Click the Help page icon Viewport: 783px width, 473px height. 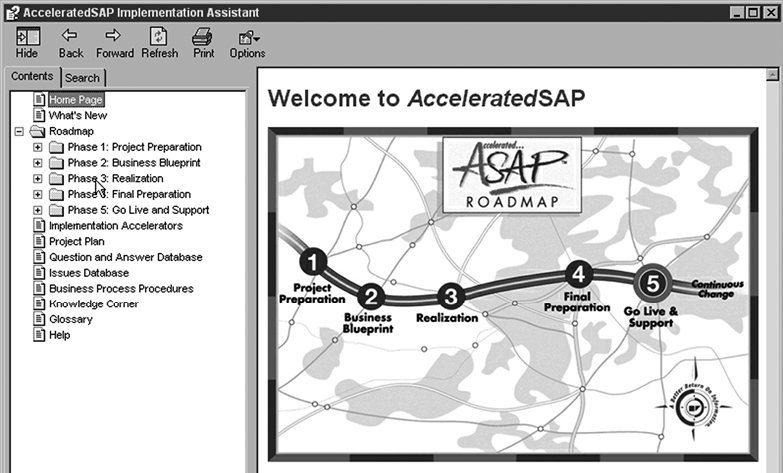[x=39, y=335]
